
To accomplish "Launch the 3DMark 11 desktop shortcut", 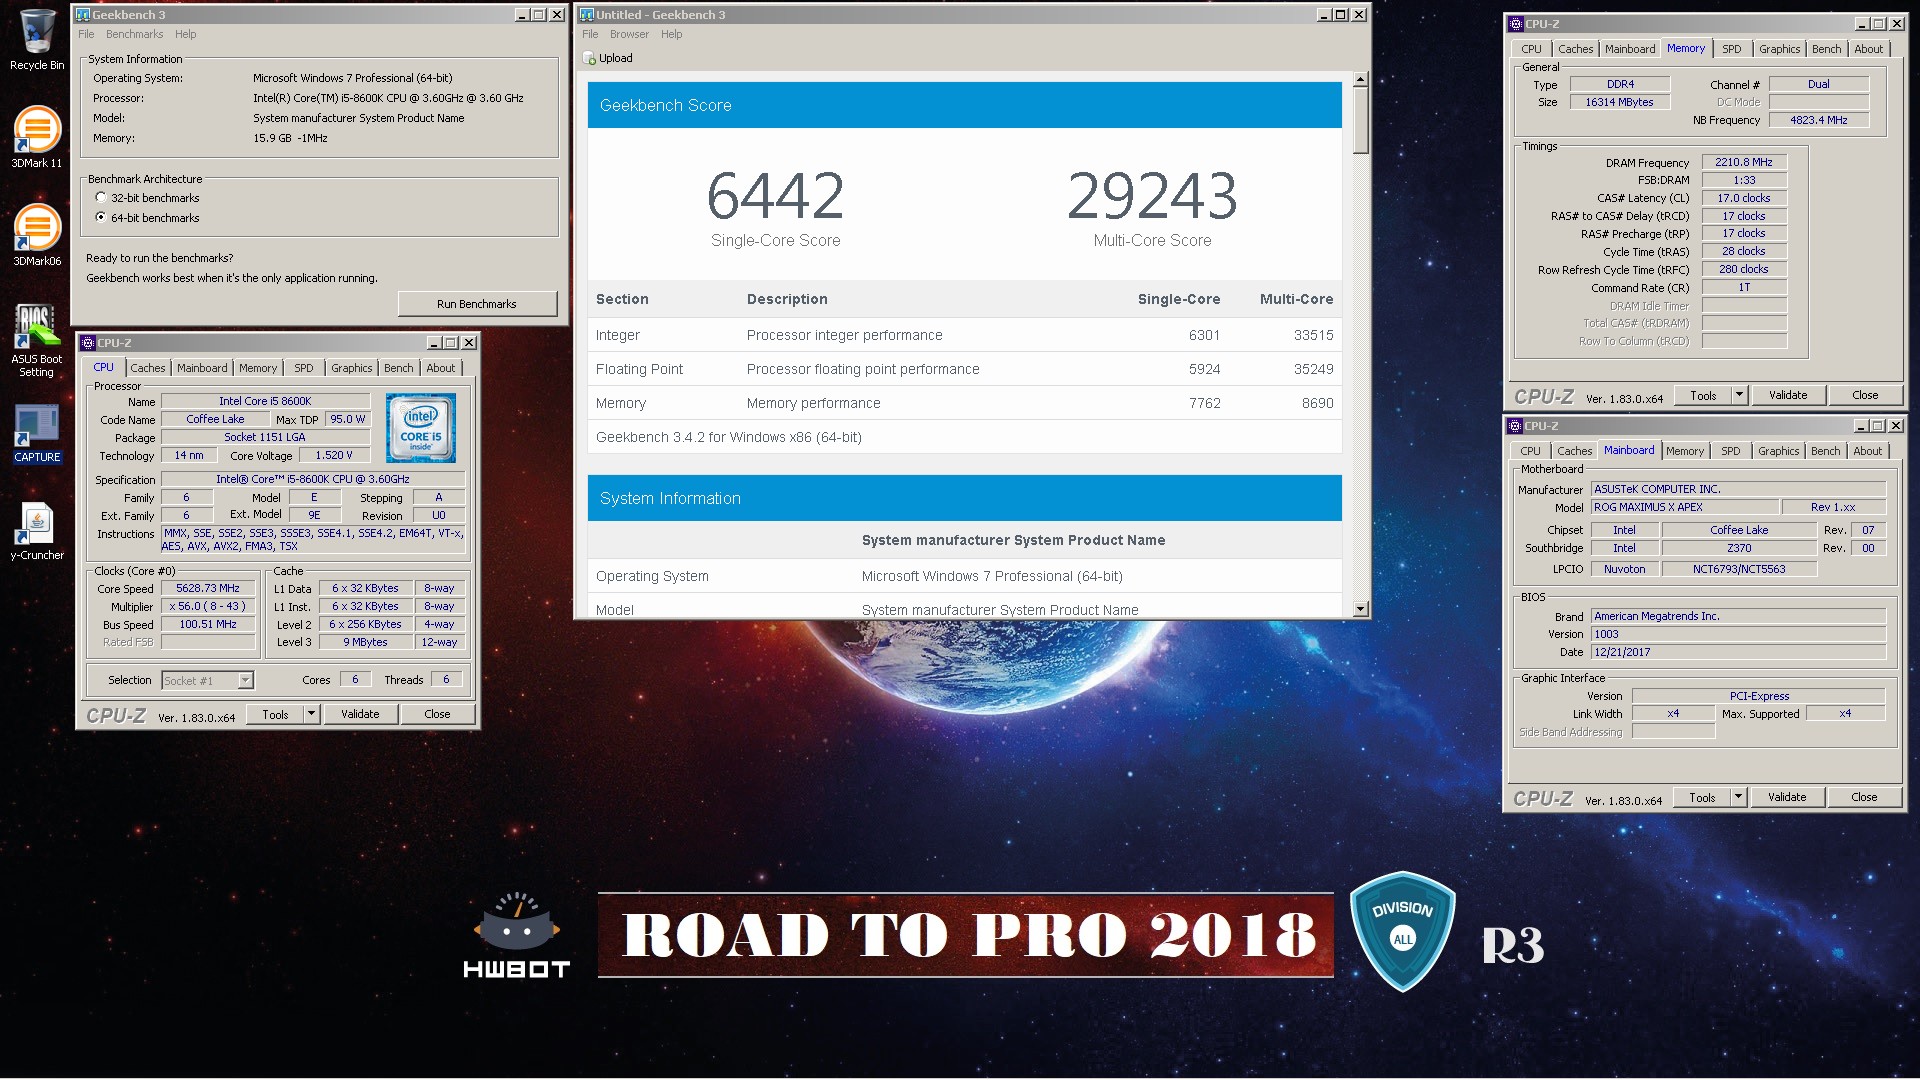I will click(x=37, y=137).
